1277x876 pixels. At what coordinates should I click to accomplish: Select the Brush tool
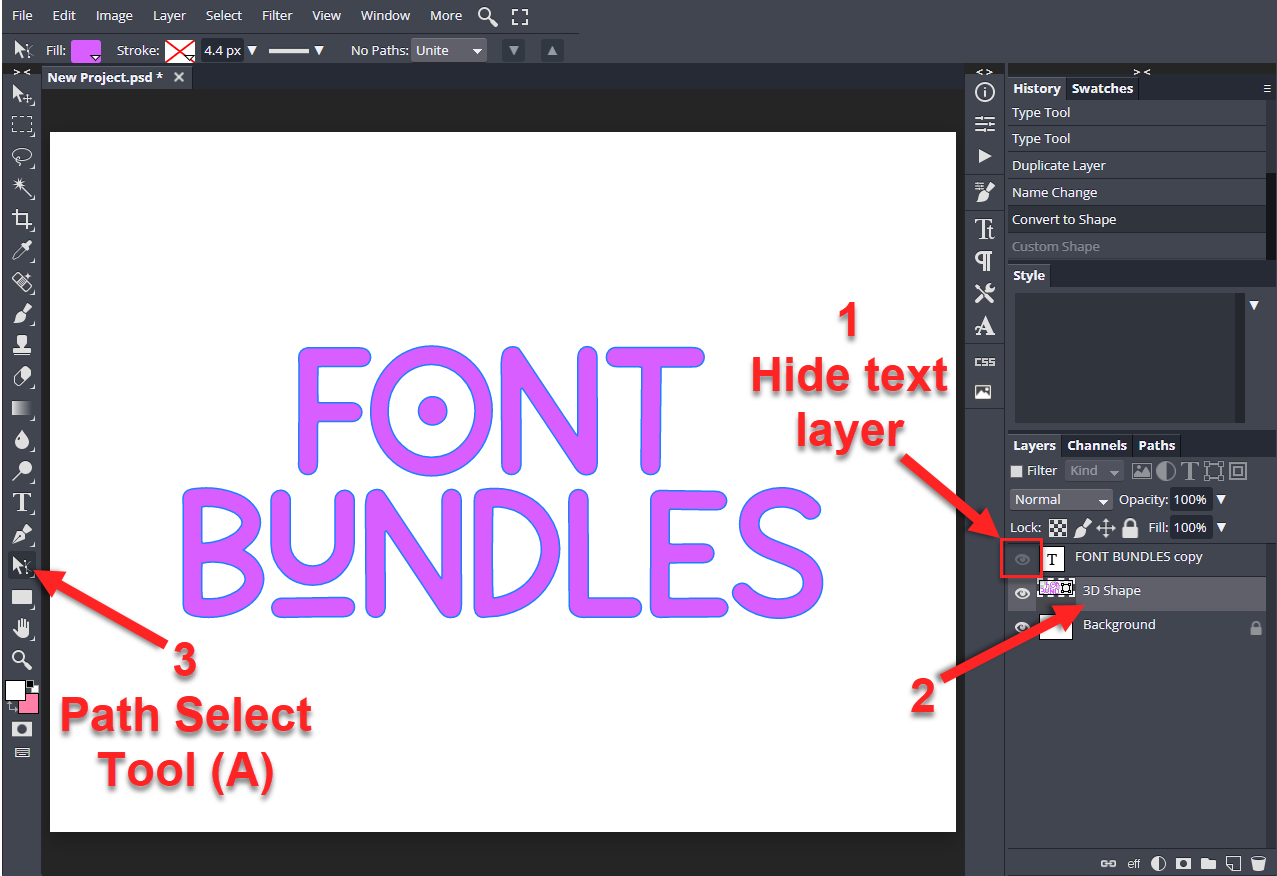click(x=21, y=314)
